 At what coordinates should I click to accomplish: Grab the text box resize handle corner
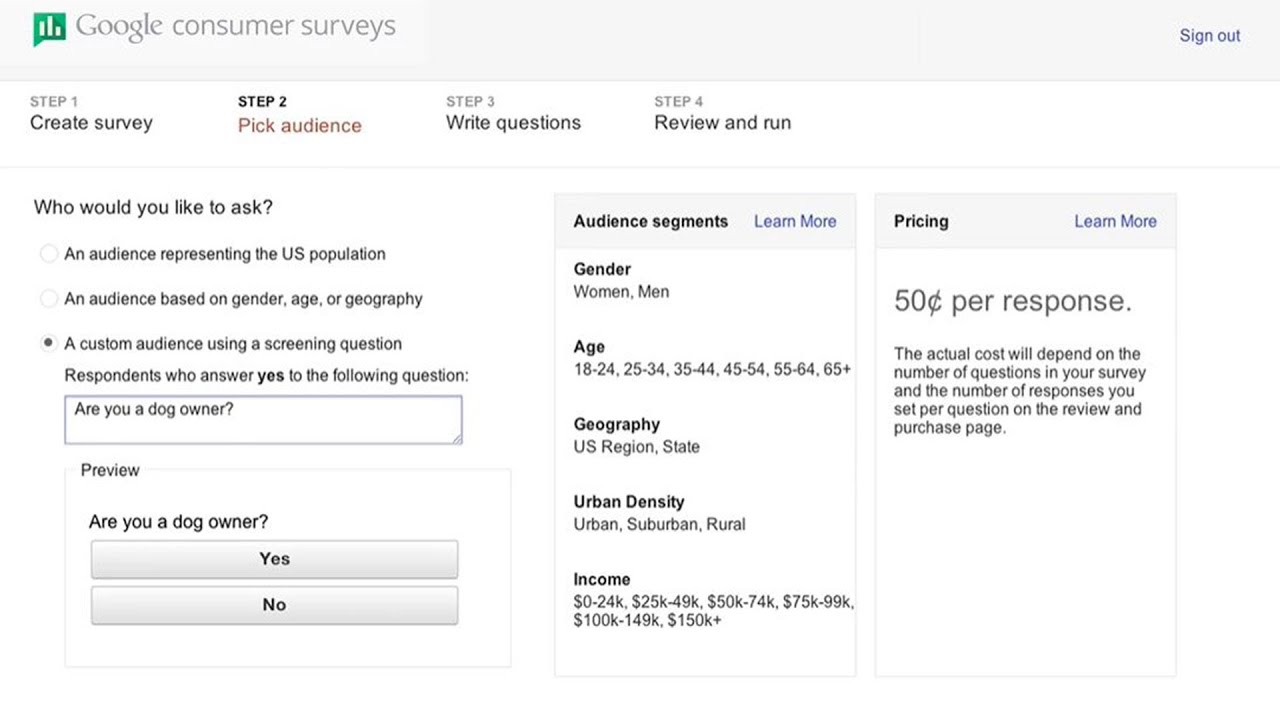coord(457,438)
